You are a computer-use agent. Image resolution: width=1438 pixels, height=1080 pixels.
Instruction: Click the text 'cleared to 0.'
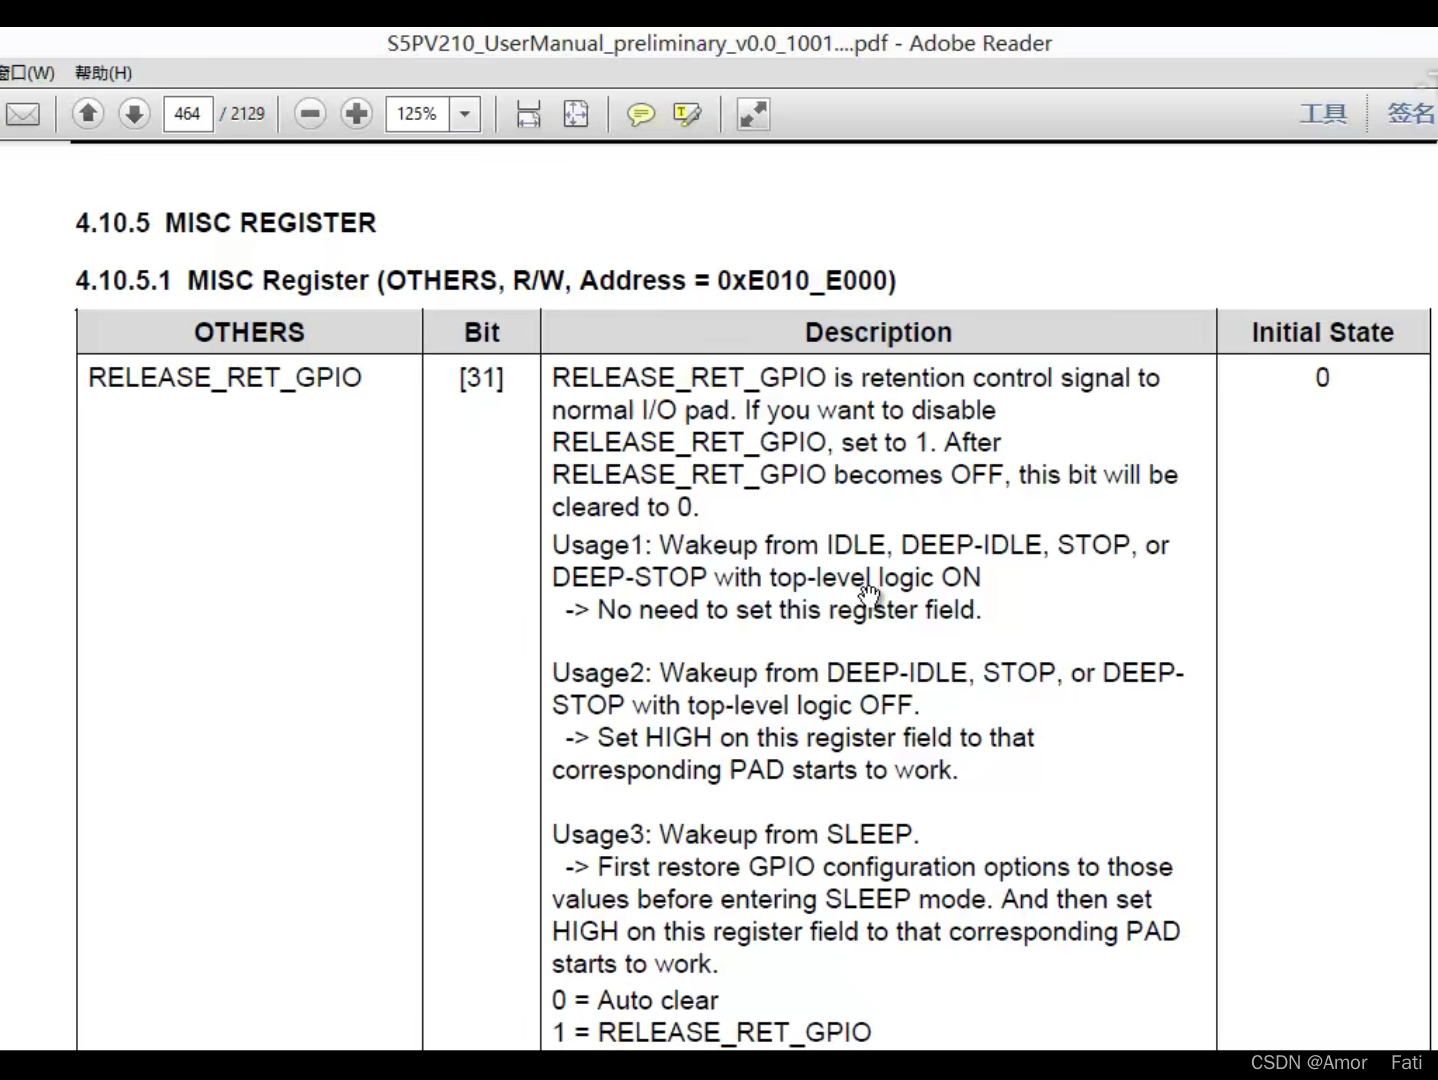(624, 508)
